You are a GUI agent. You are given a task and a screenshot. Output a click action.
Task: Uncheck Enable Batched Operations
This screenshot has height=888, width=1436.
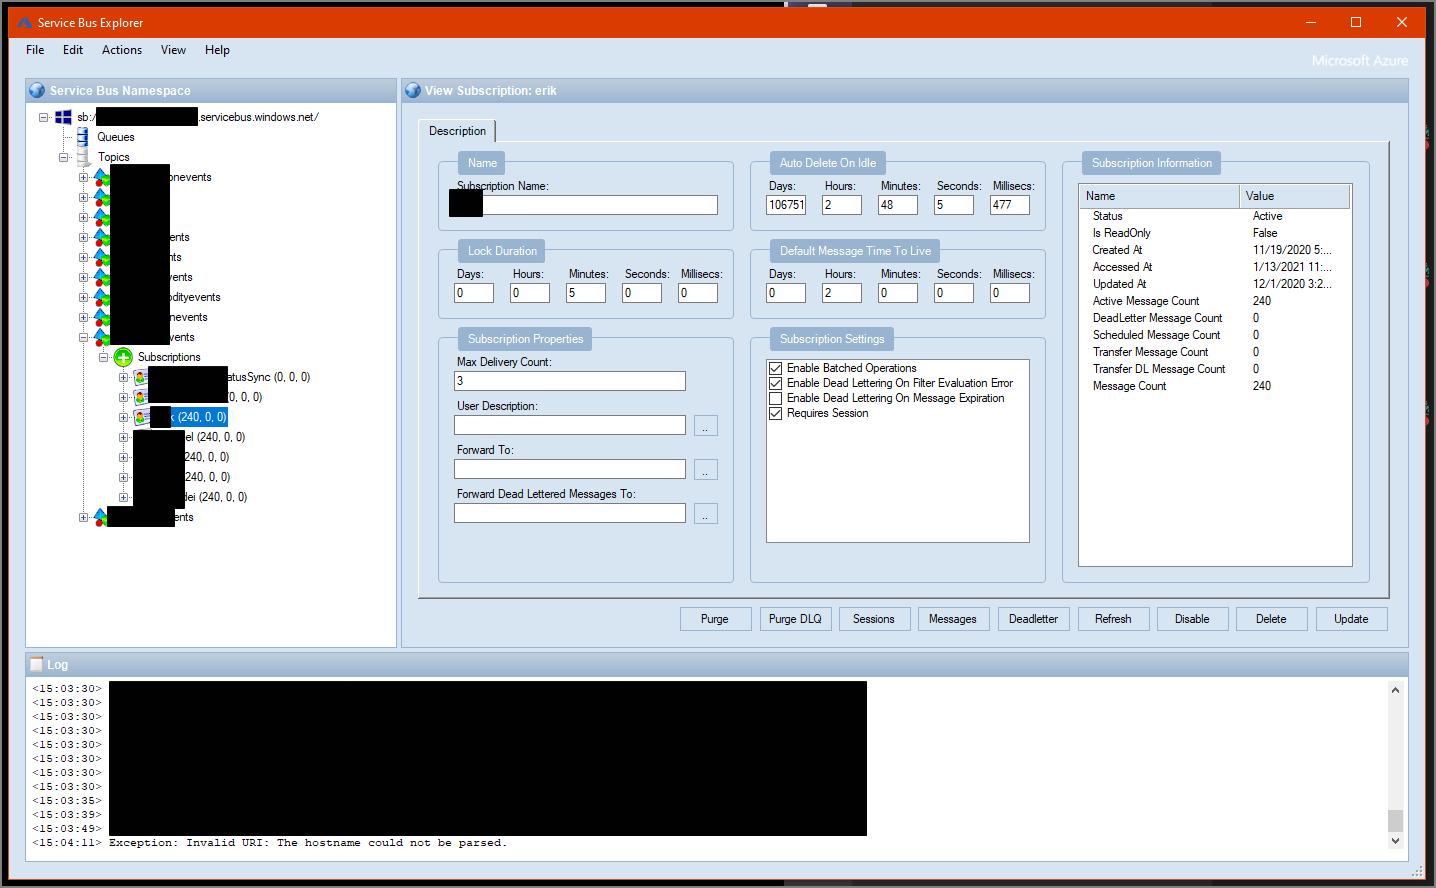[x=776, y=368]
